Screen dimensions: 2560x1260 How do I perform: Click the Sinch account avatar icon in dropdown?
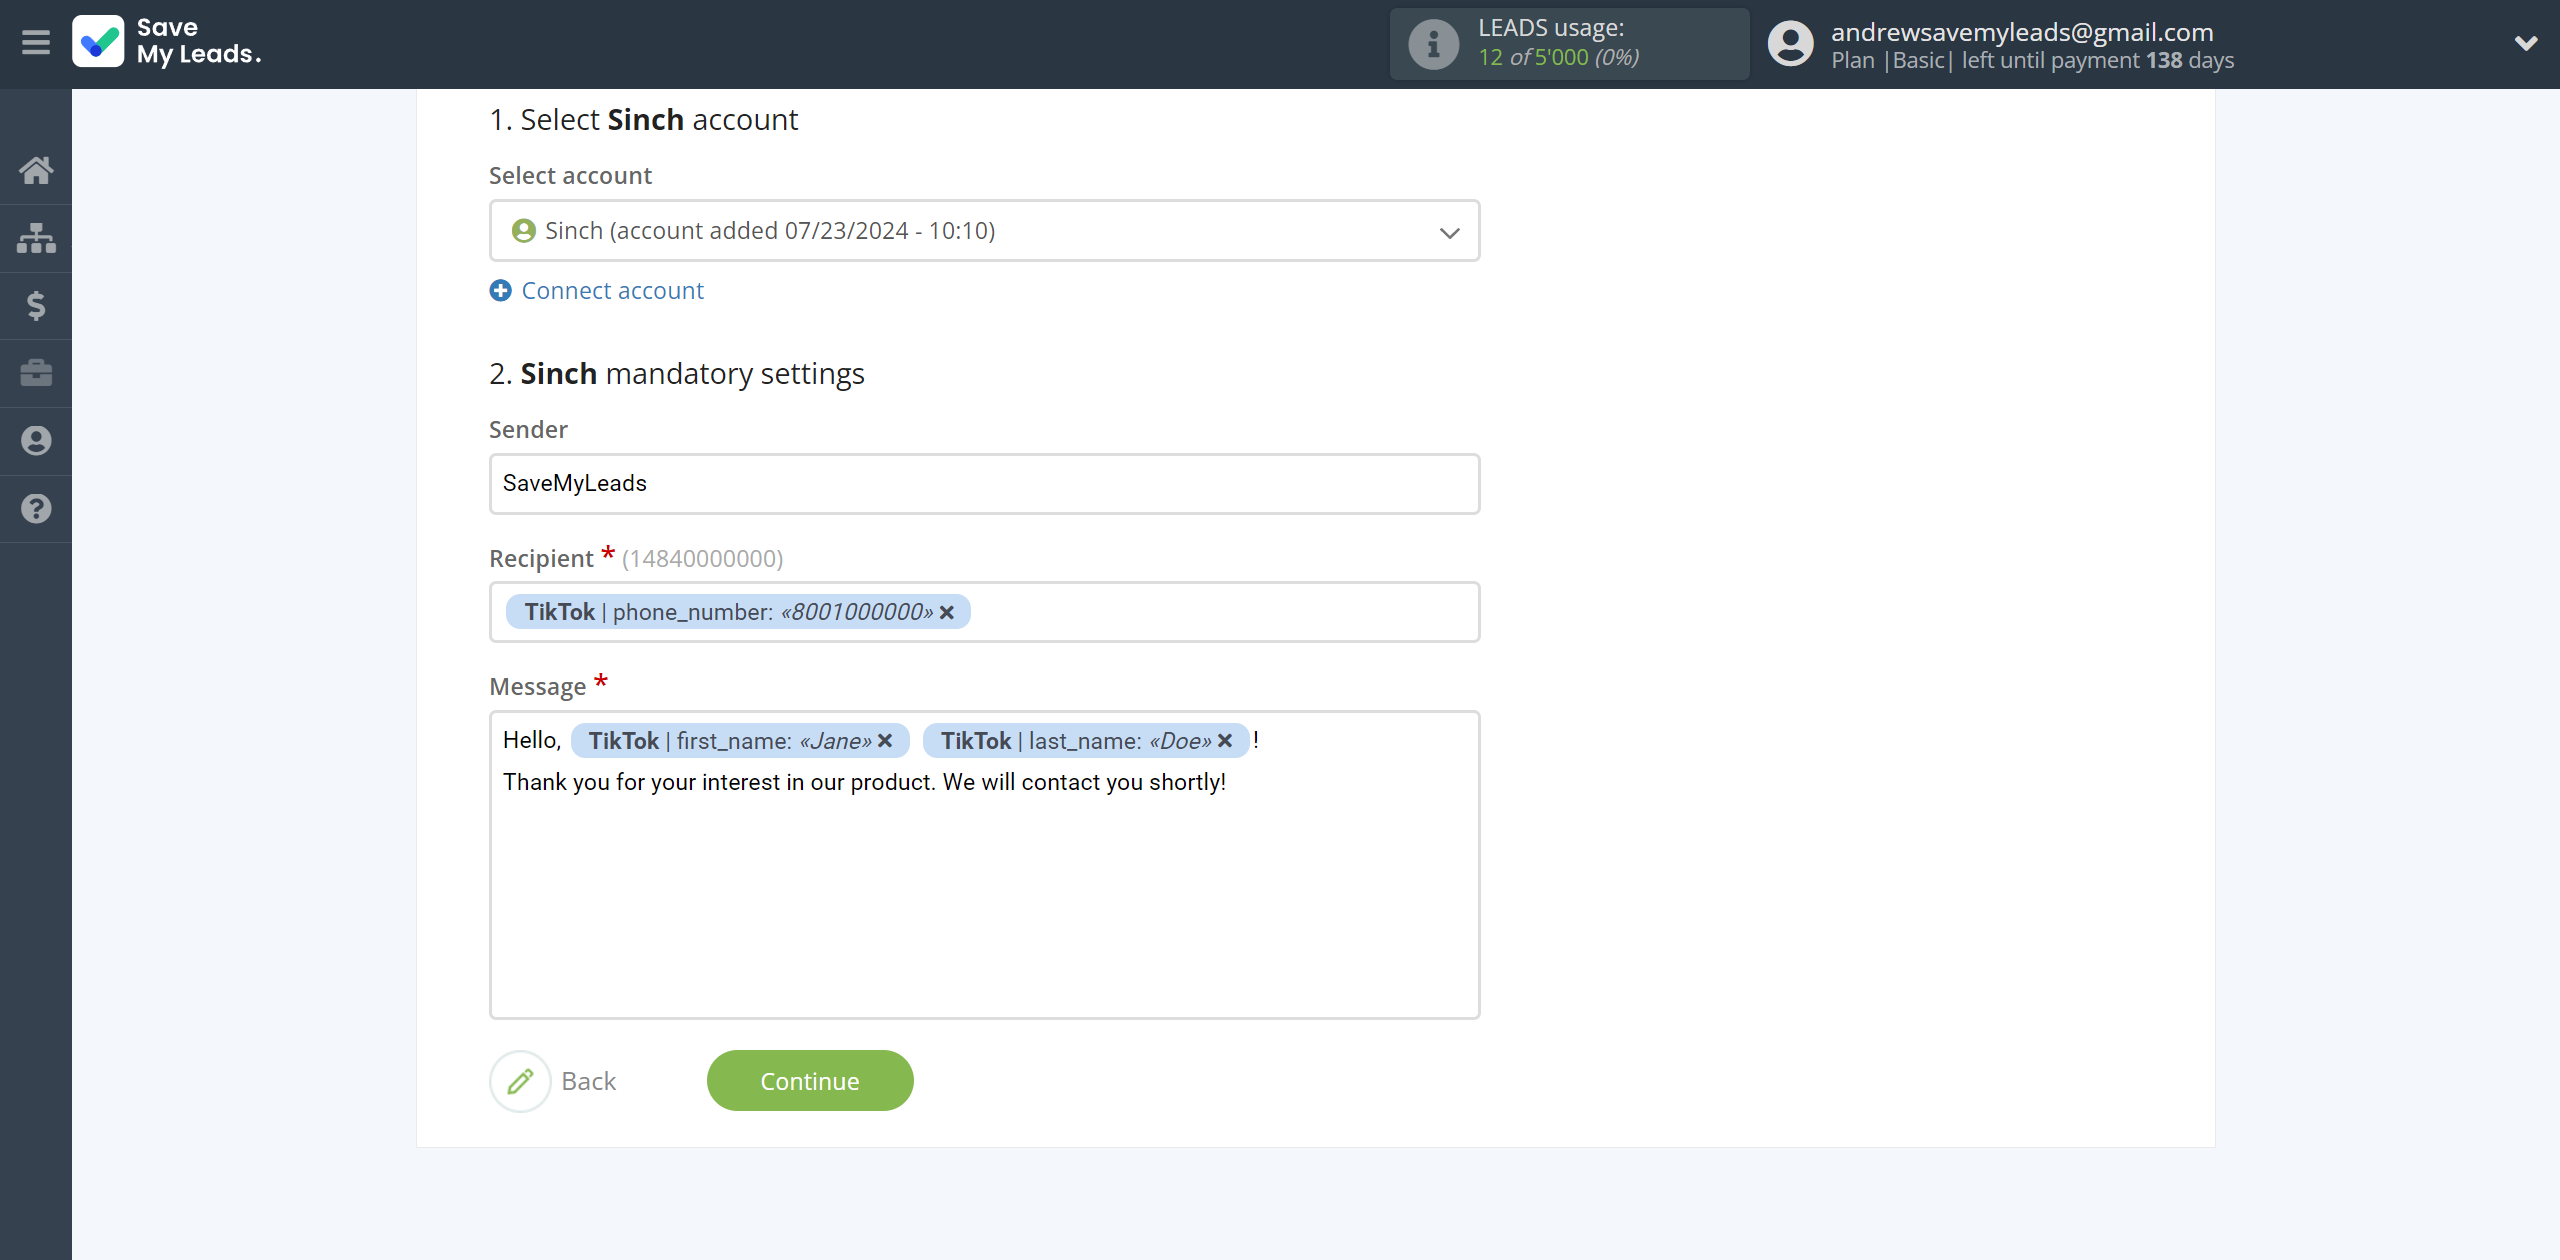523,231
